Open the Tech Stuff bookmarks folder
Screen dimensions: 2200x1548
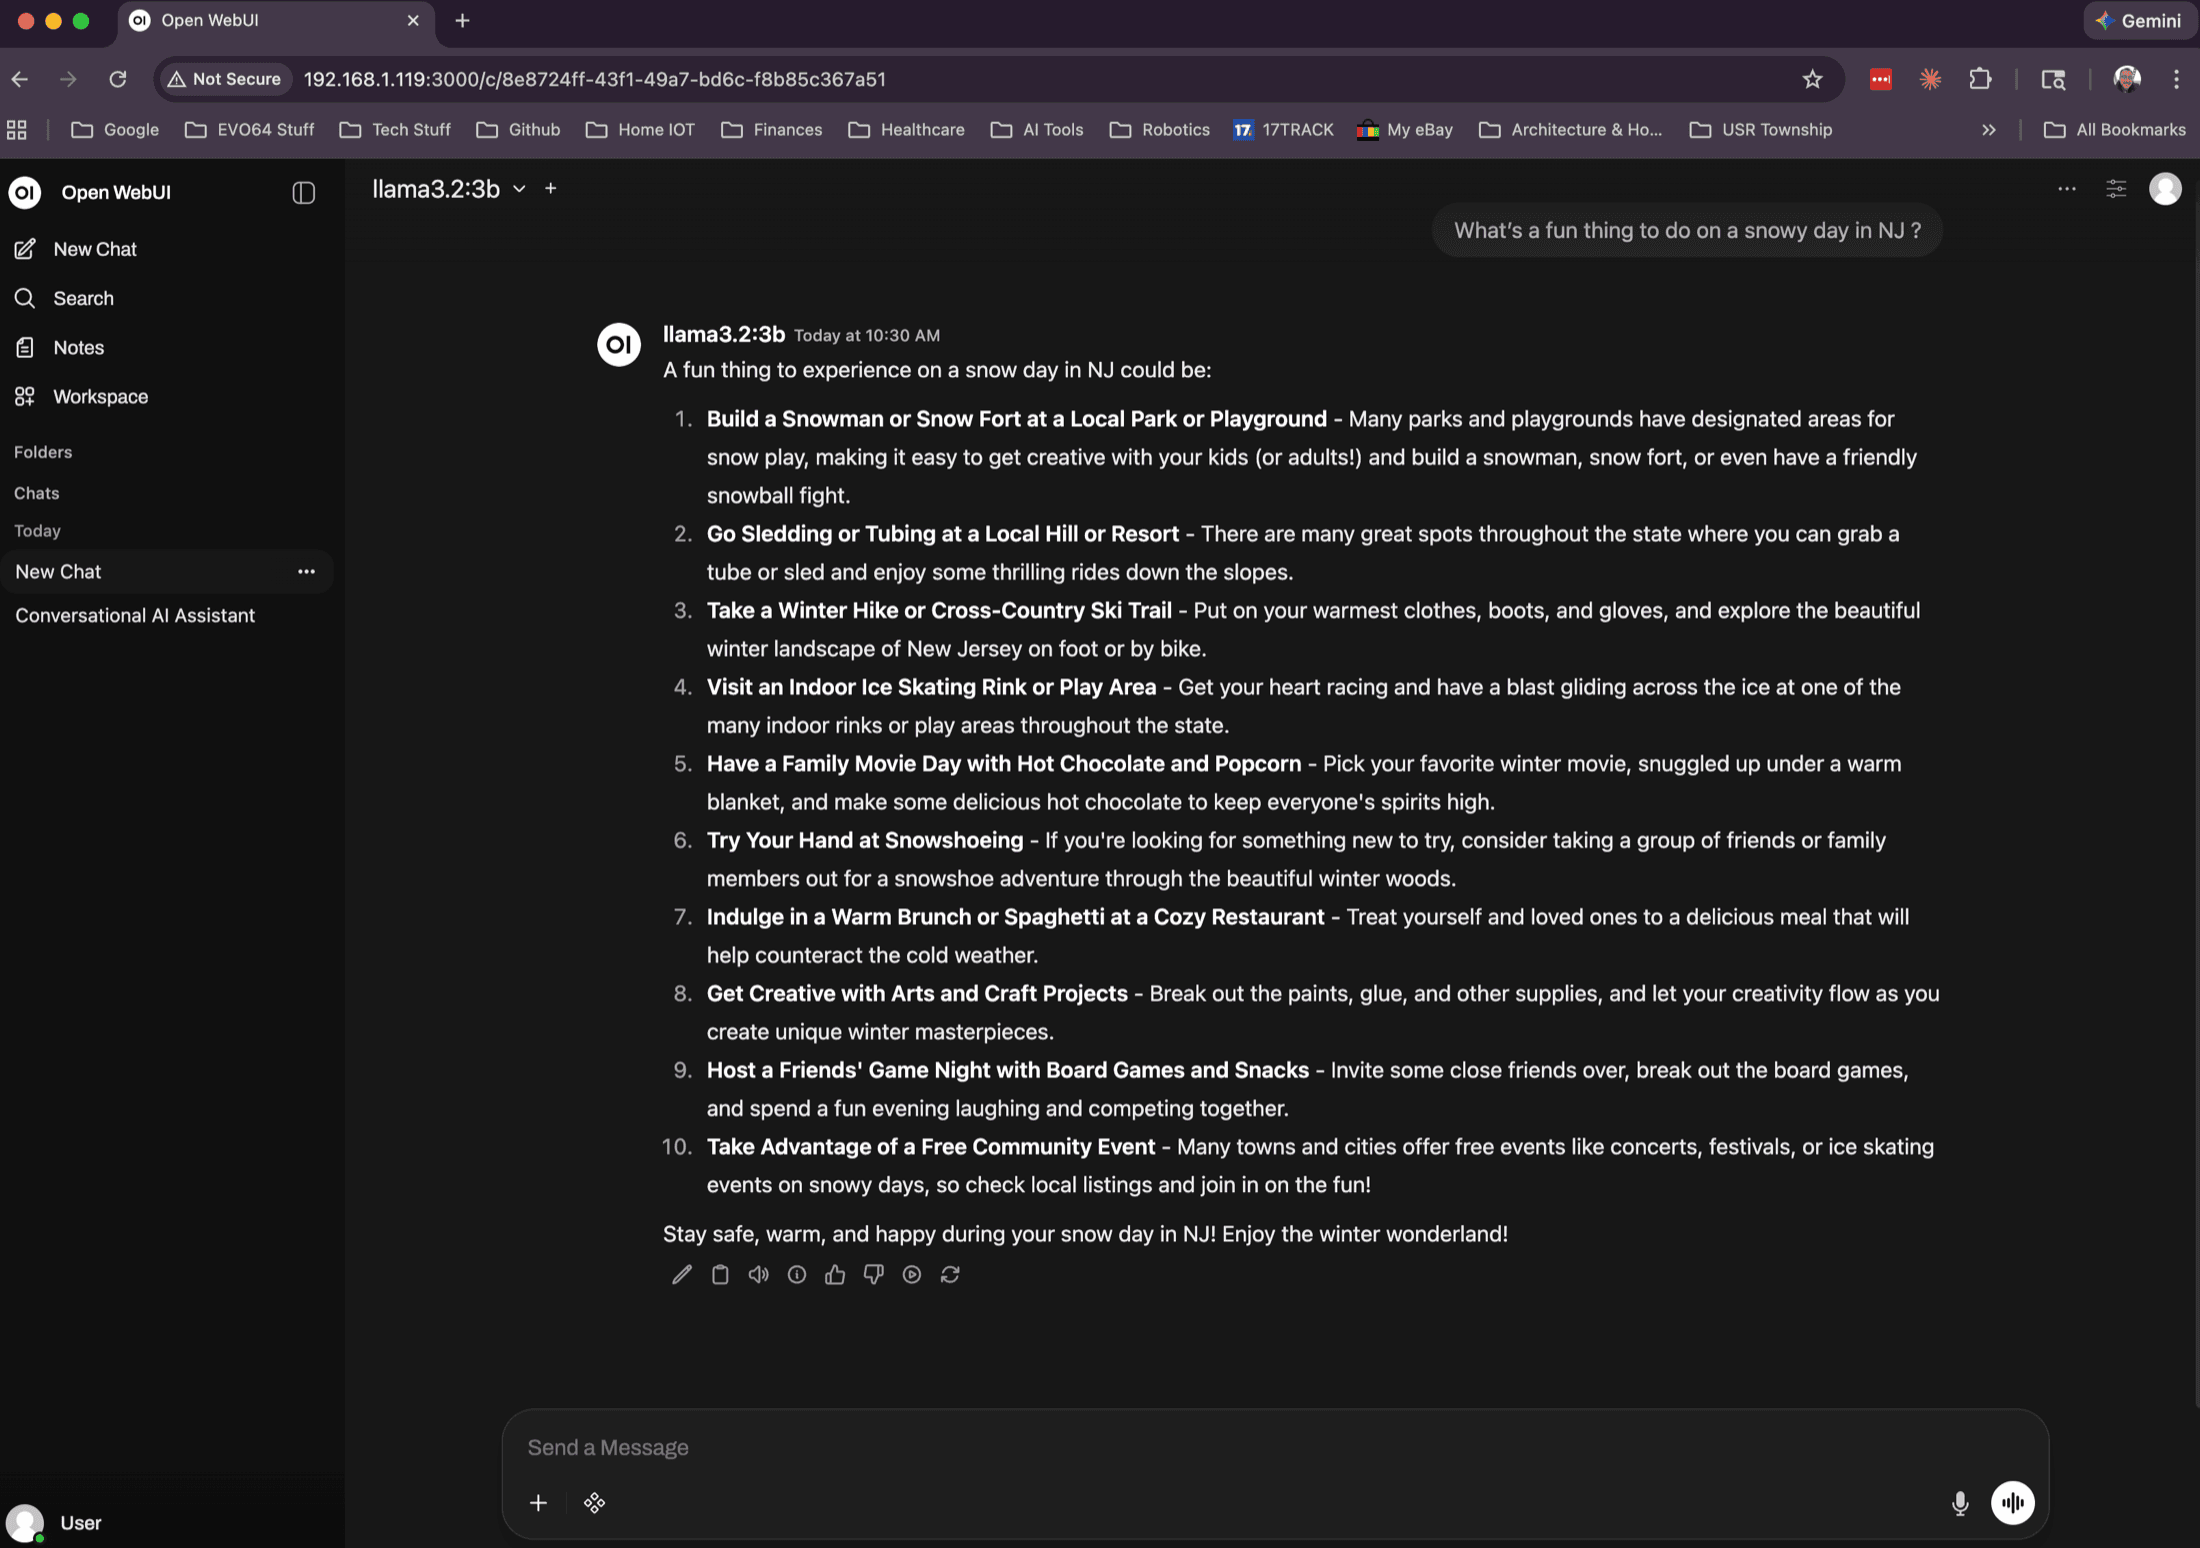(x=395, y=129)
